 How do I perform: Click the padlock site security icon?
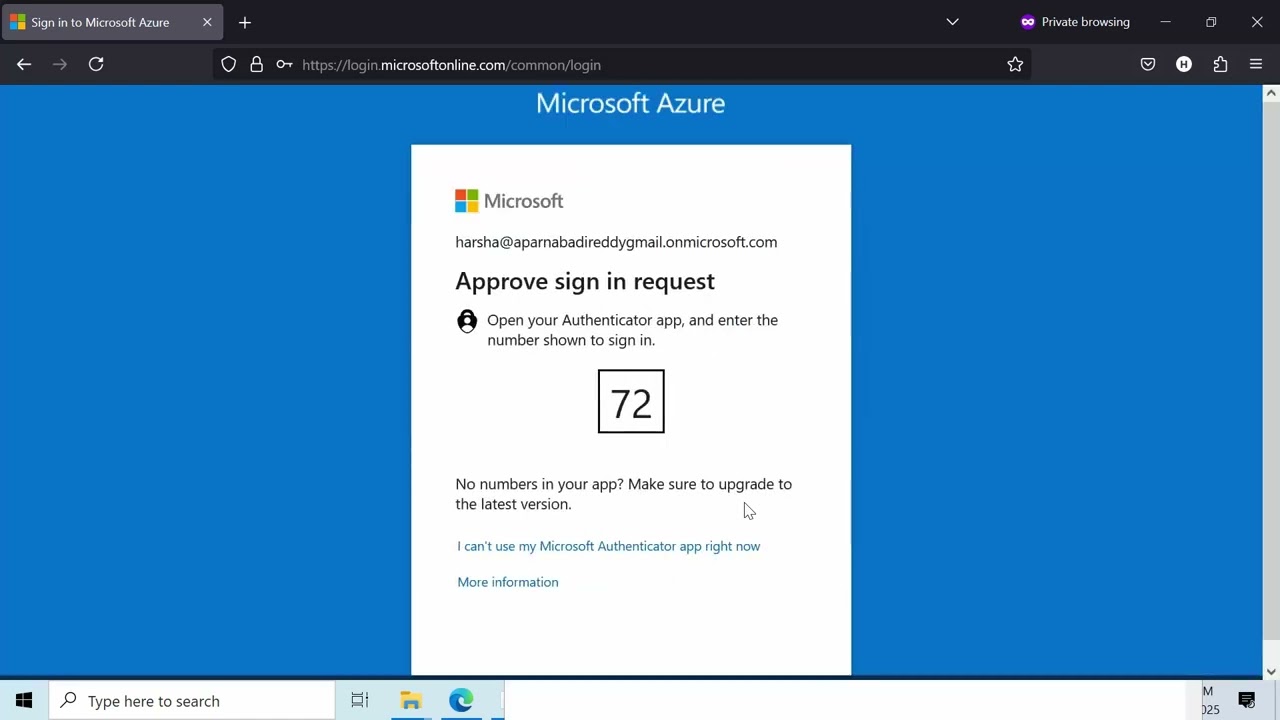pyautogui.click(x=257, y=64)
